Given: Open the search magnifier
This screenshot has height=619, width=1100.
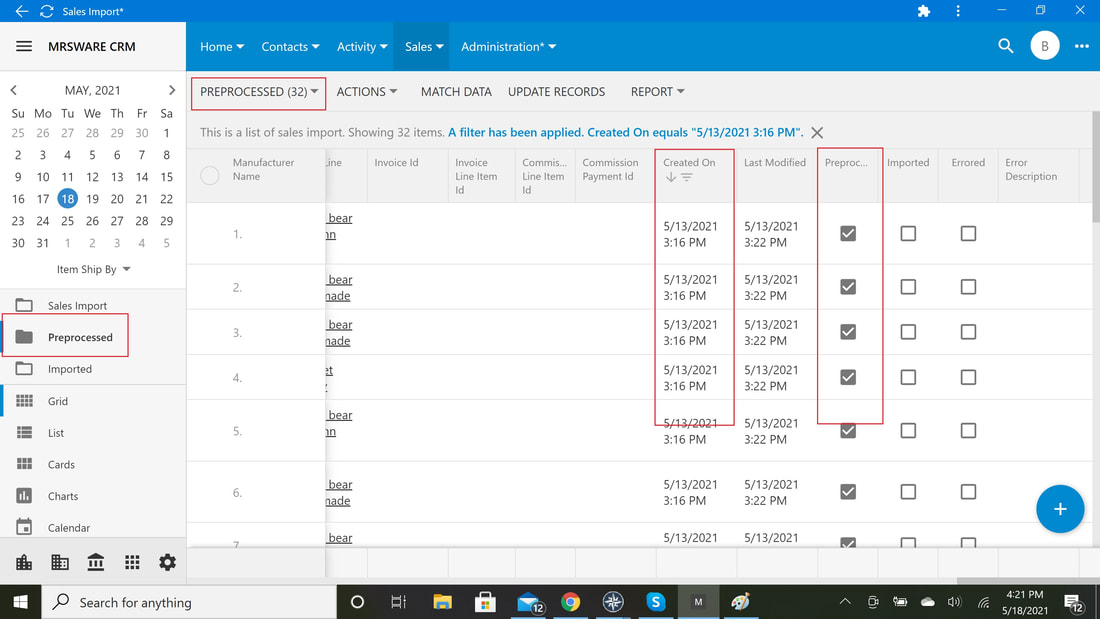Looking at the screenshot, I should pyautogui.click(x=1005, y=46).
